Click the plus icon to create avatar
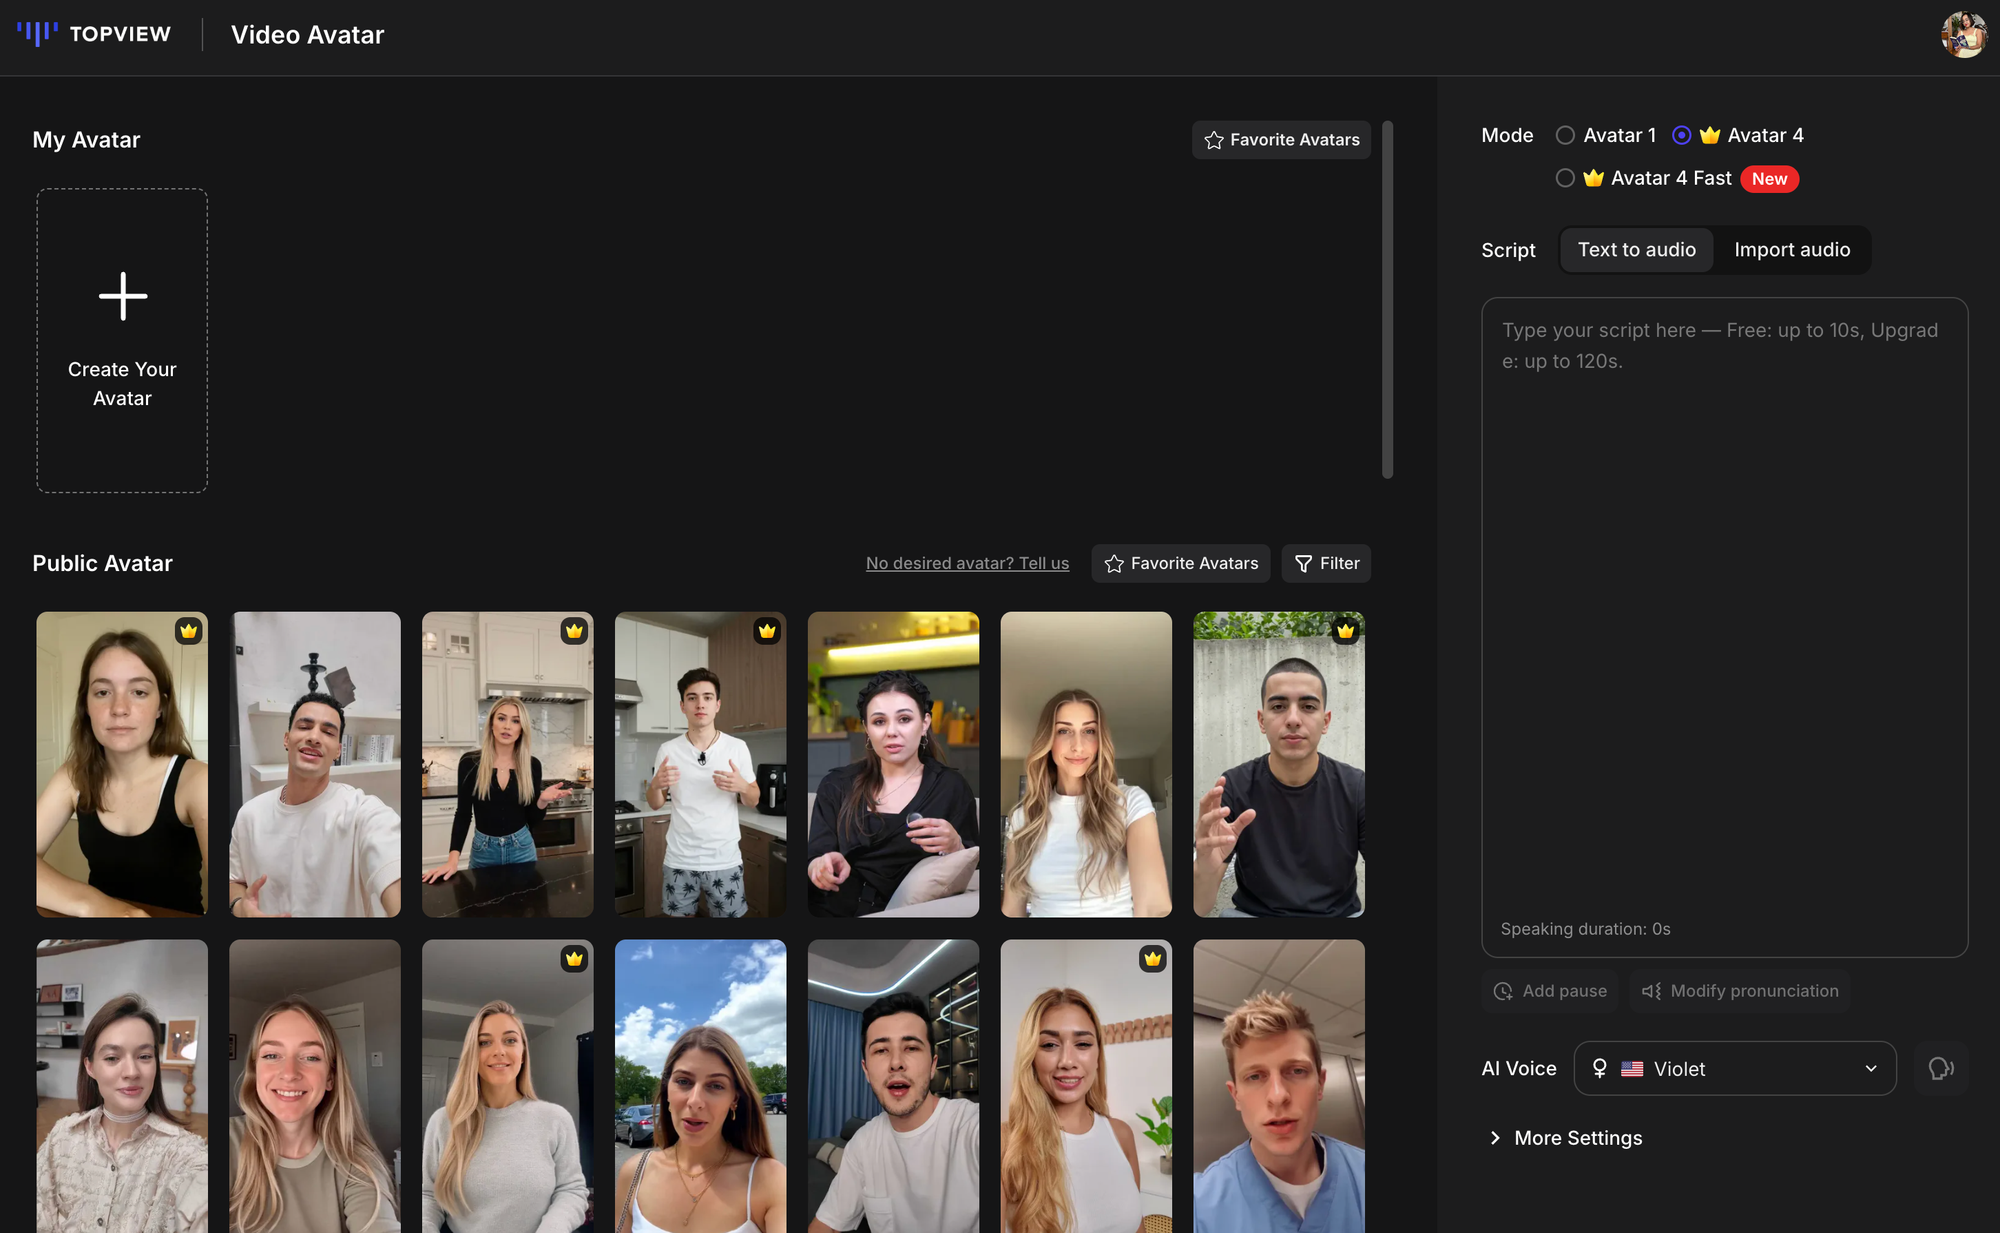 (x=123, y=296)
